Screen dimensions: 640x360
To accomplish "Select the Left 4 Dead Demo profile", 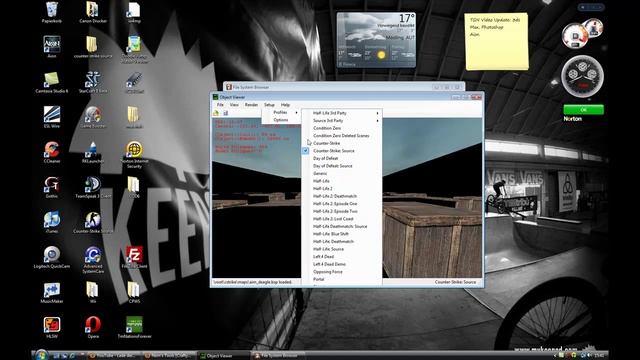I will (342, 264).
